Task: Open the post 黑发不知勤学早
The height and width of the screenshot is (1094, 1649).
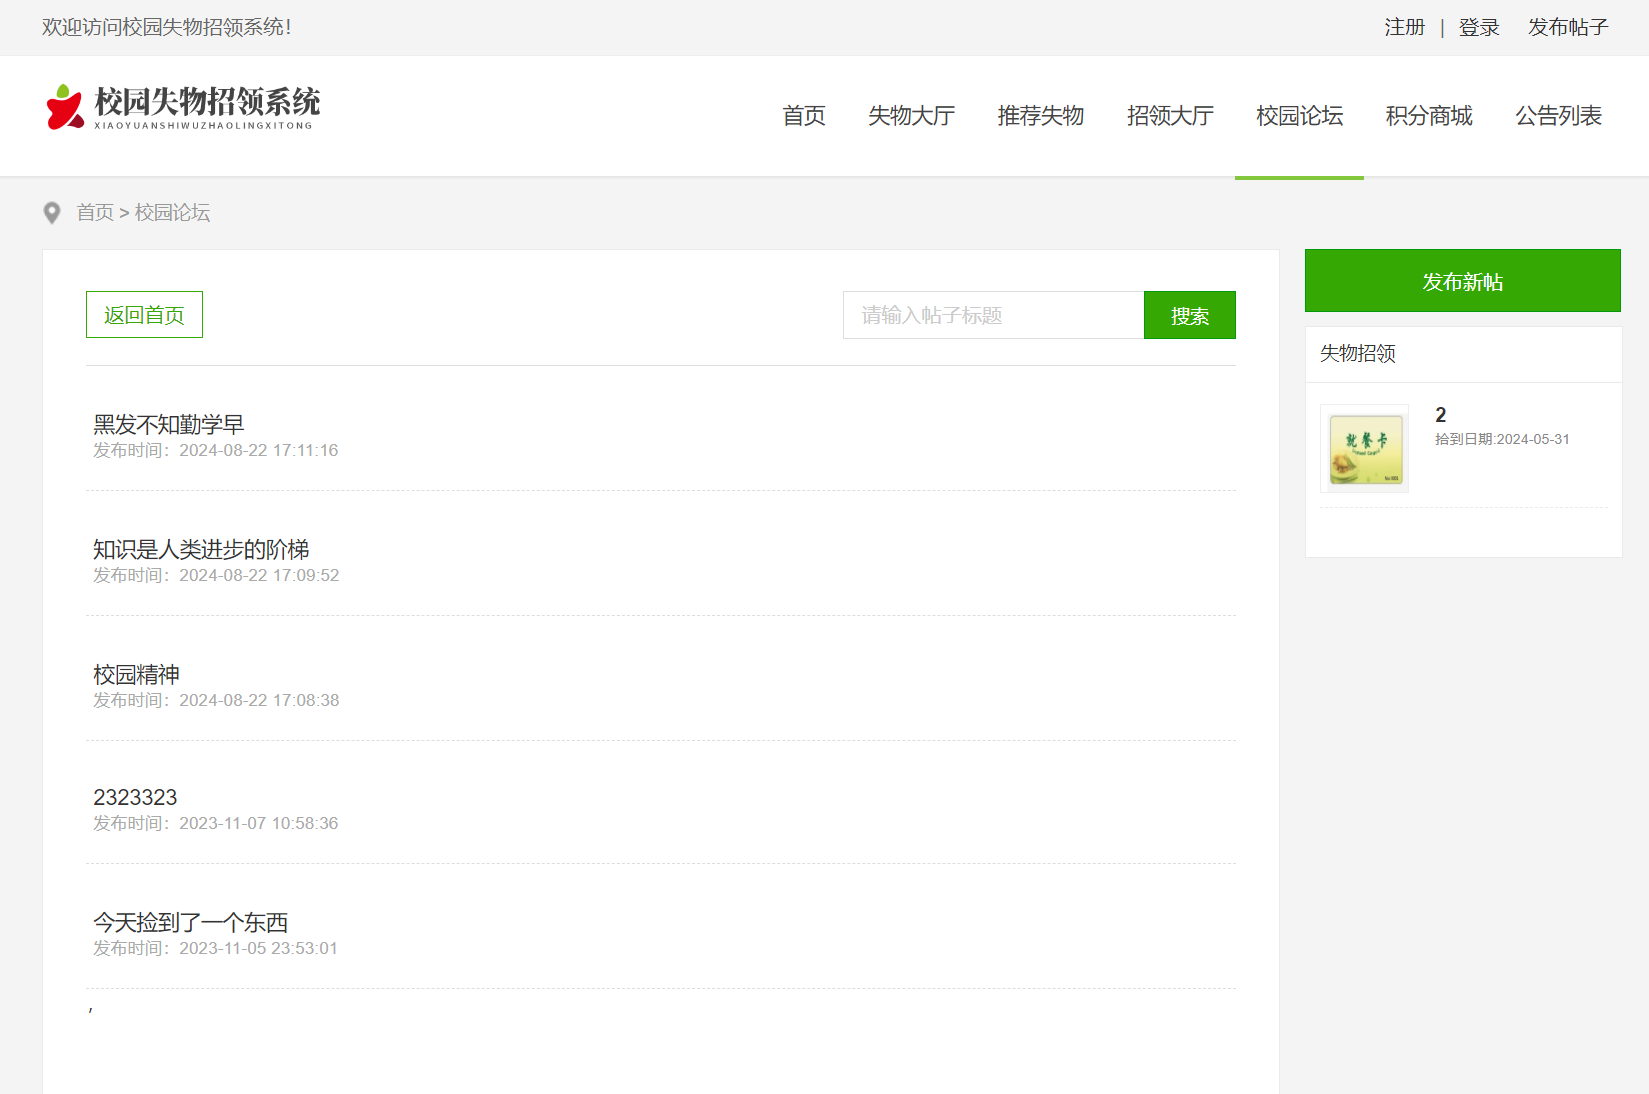Action: point(169,425)
